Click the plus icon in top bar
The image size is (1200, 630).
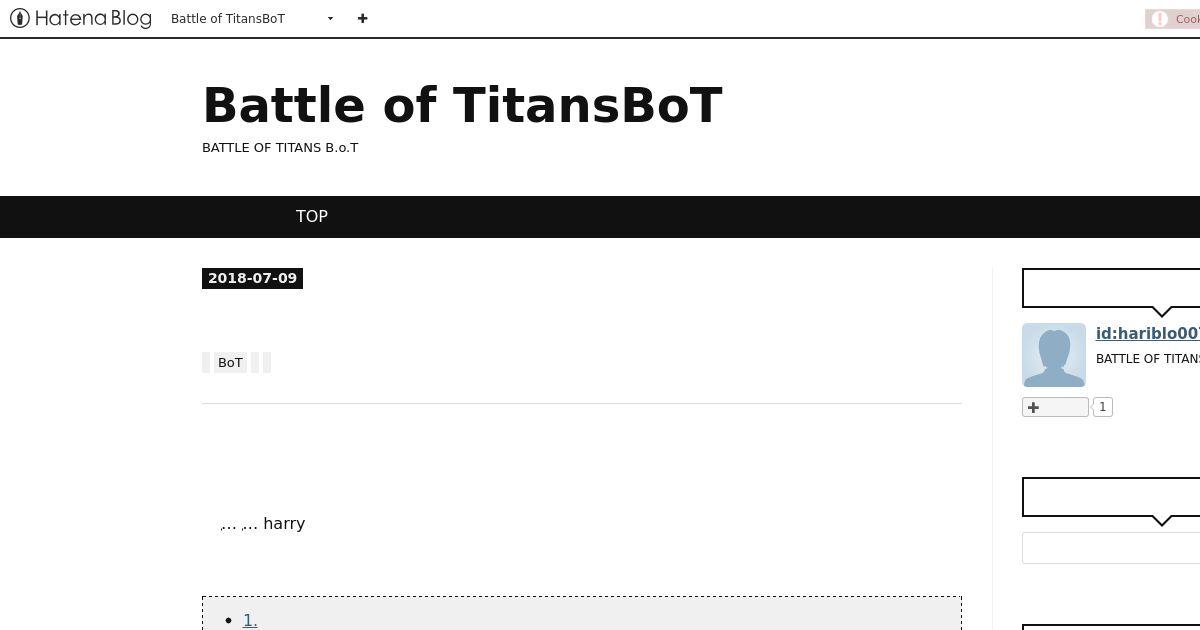(x=362, y=18)
